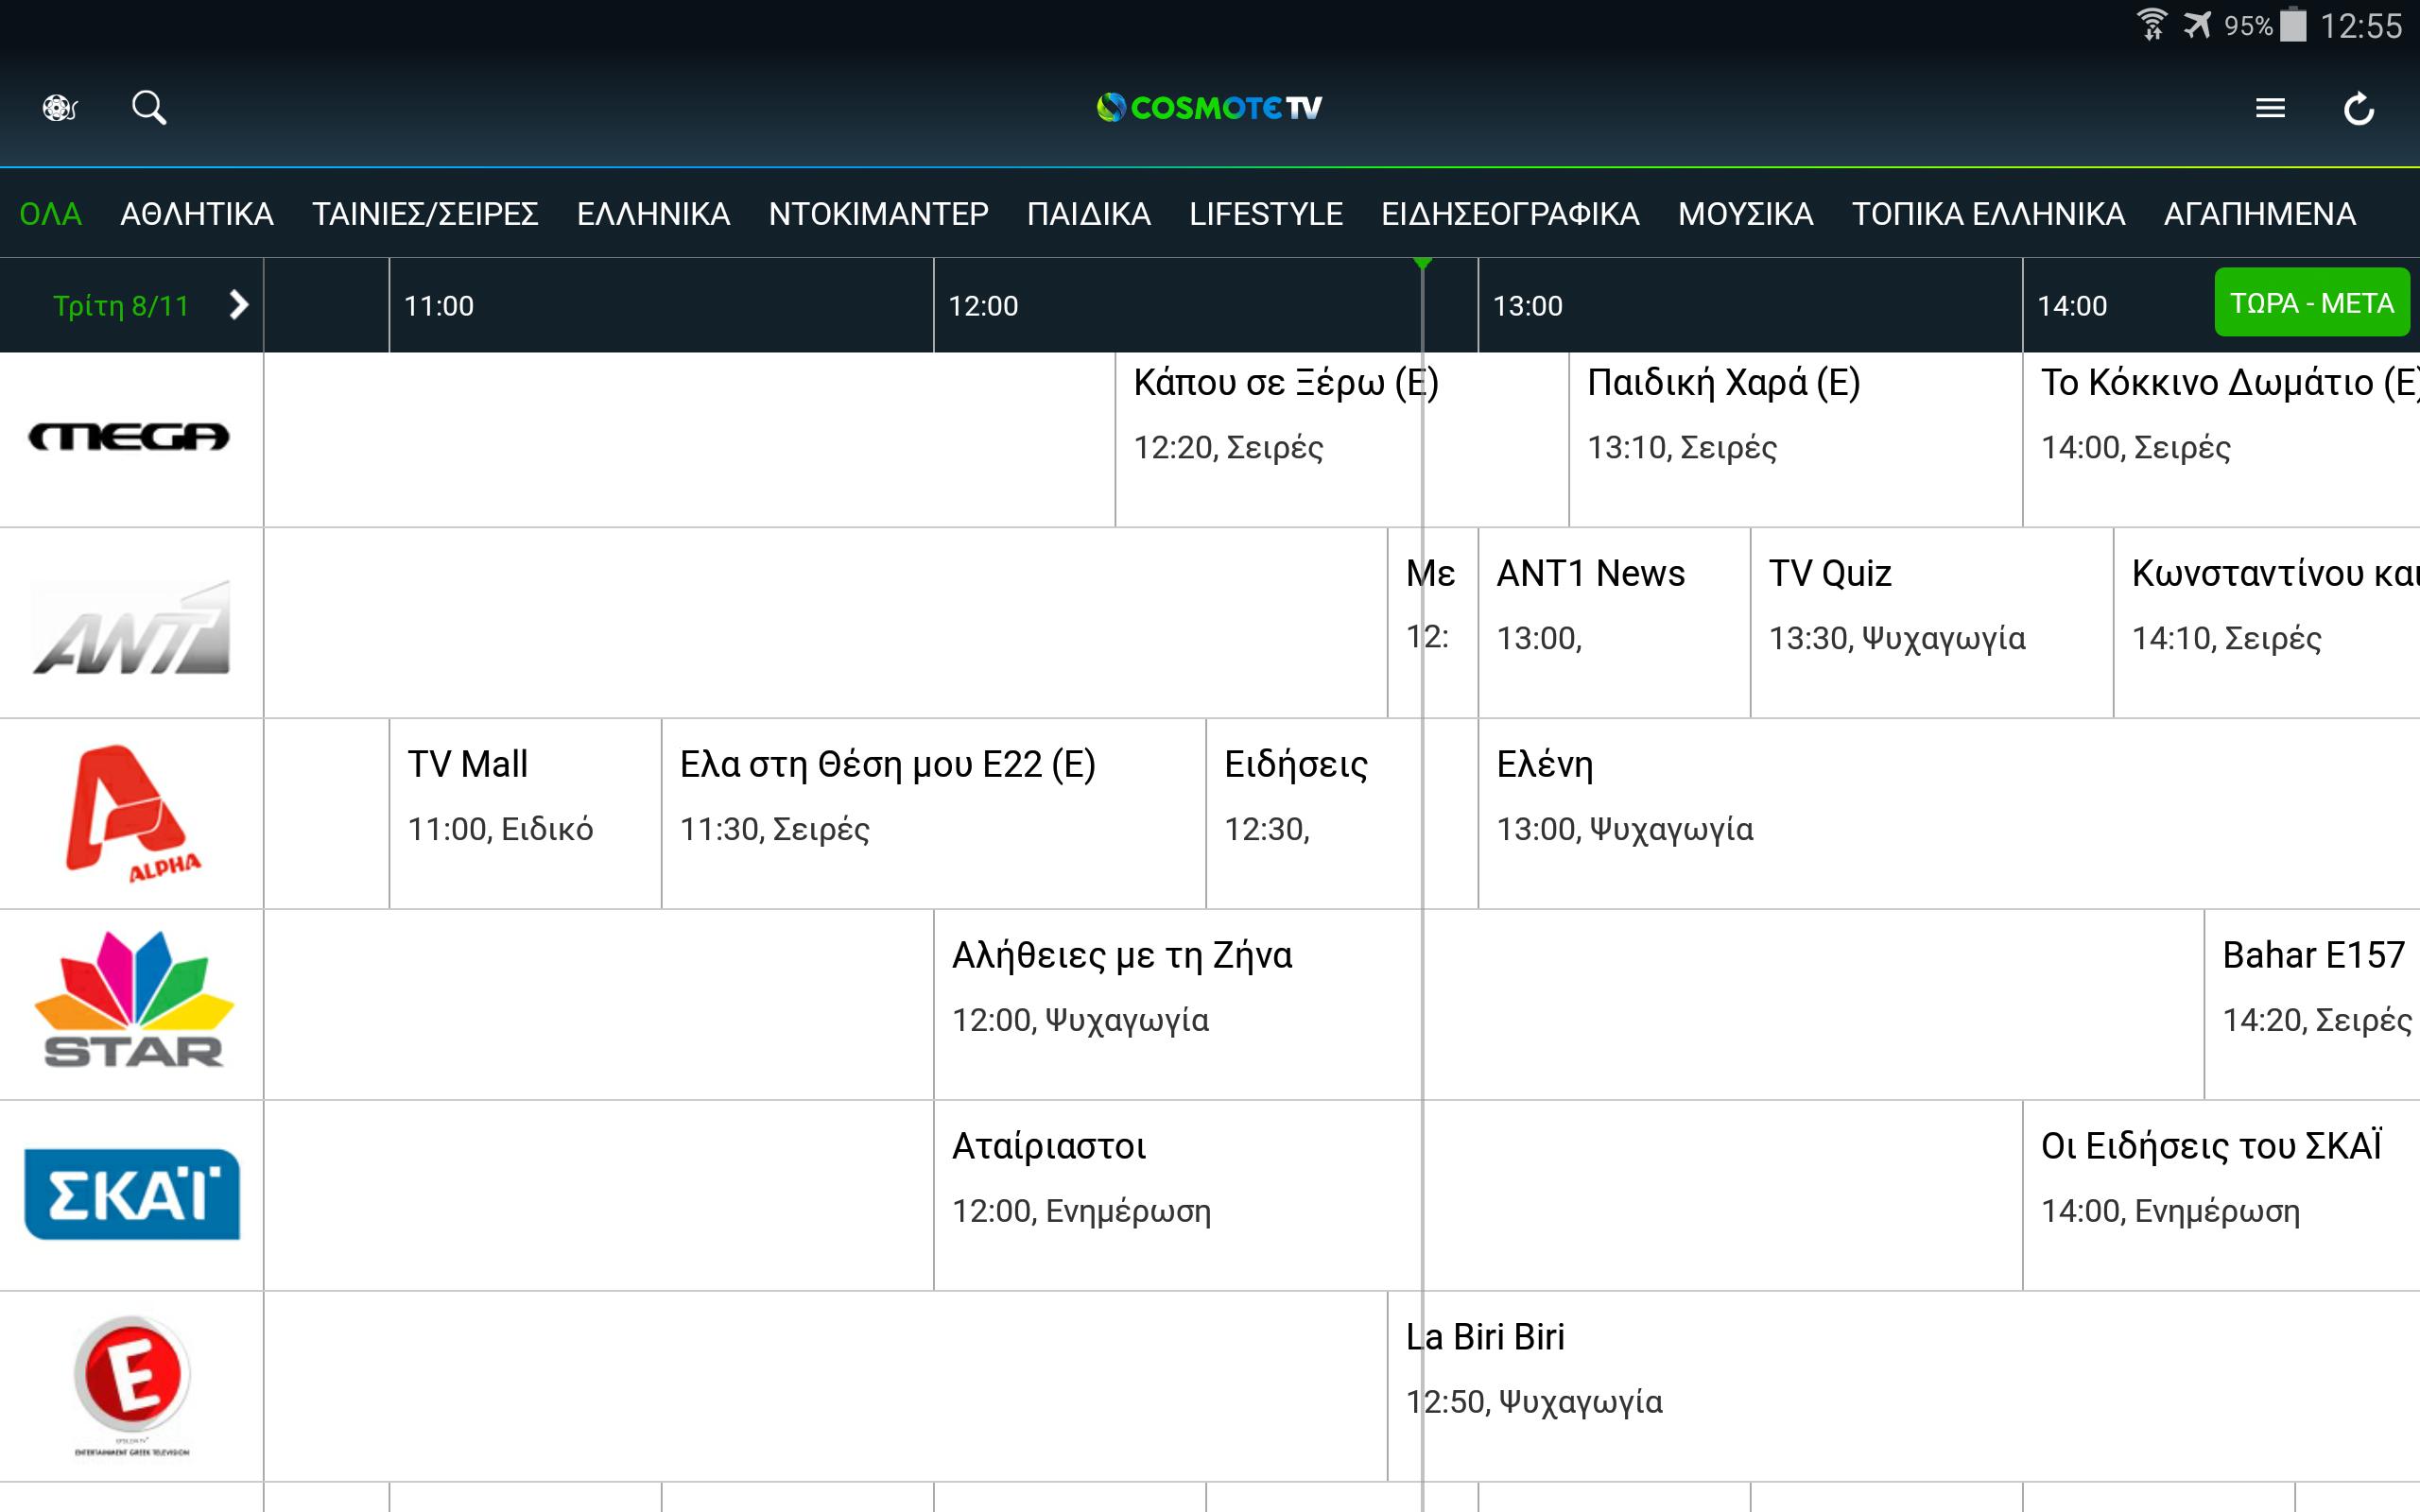Click the COSMOTE TV logo
This screenshot has width=2420, height=1512.
pyautogui.click(x=1208, y=106)
